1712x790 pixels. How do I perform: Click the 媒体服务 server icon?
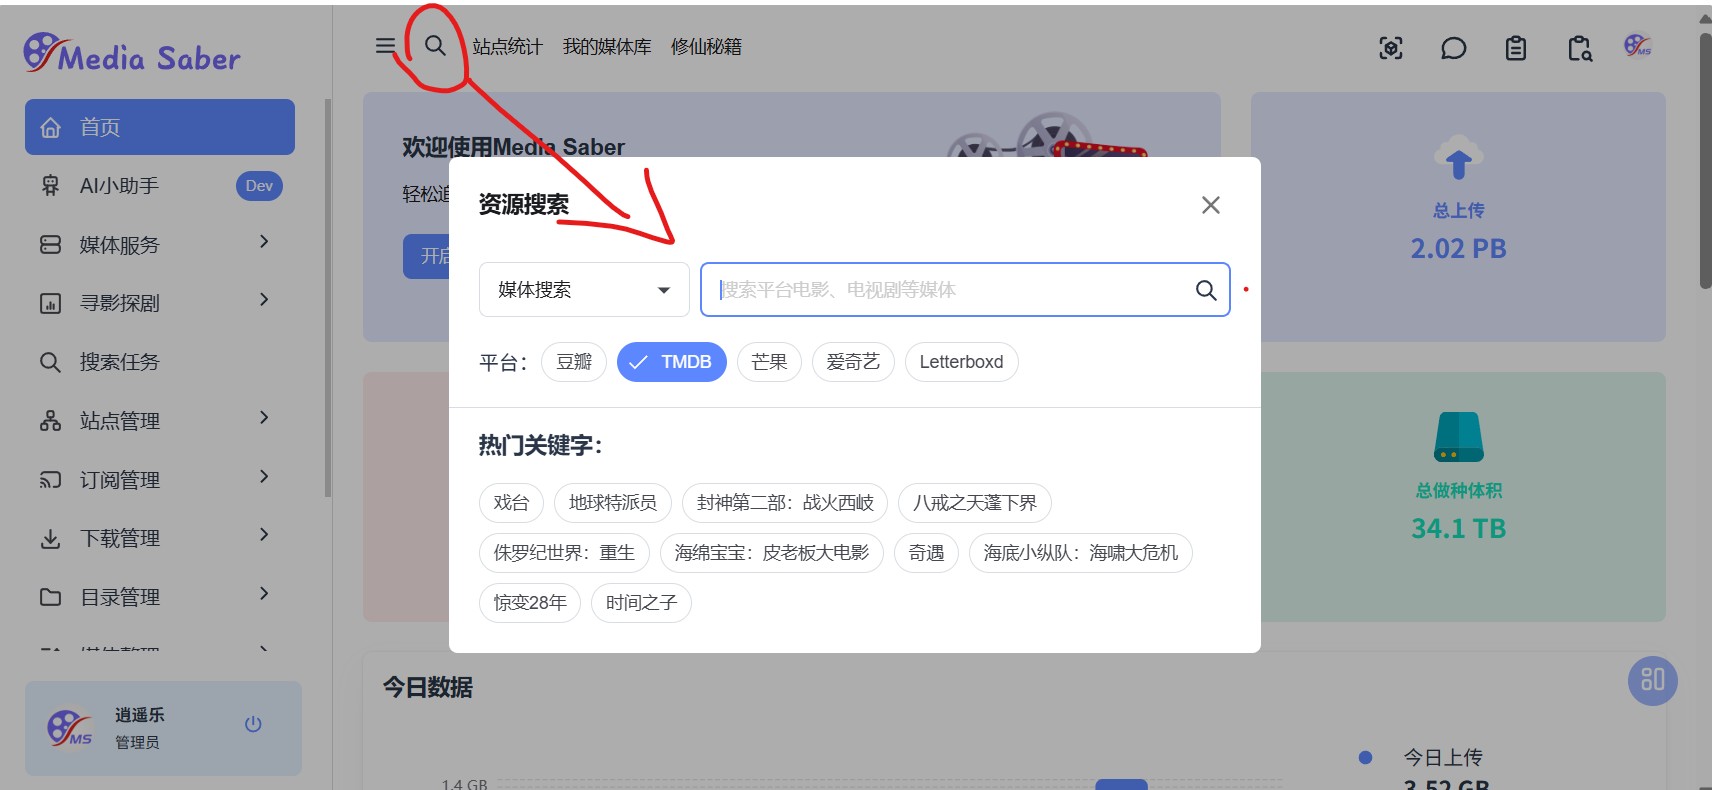51,245
